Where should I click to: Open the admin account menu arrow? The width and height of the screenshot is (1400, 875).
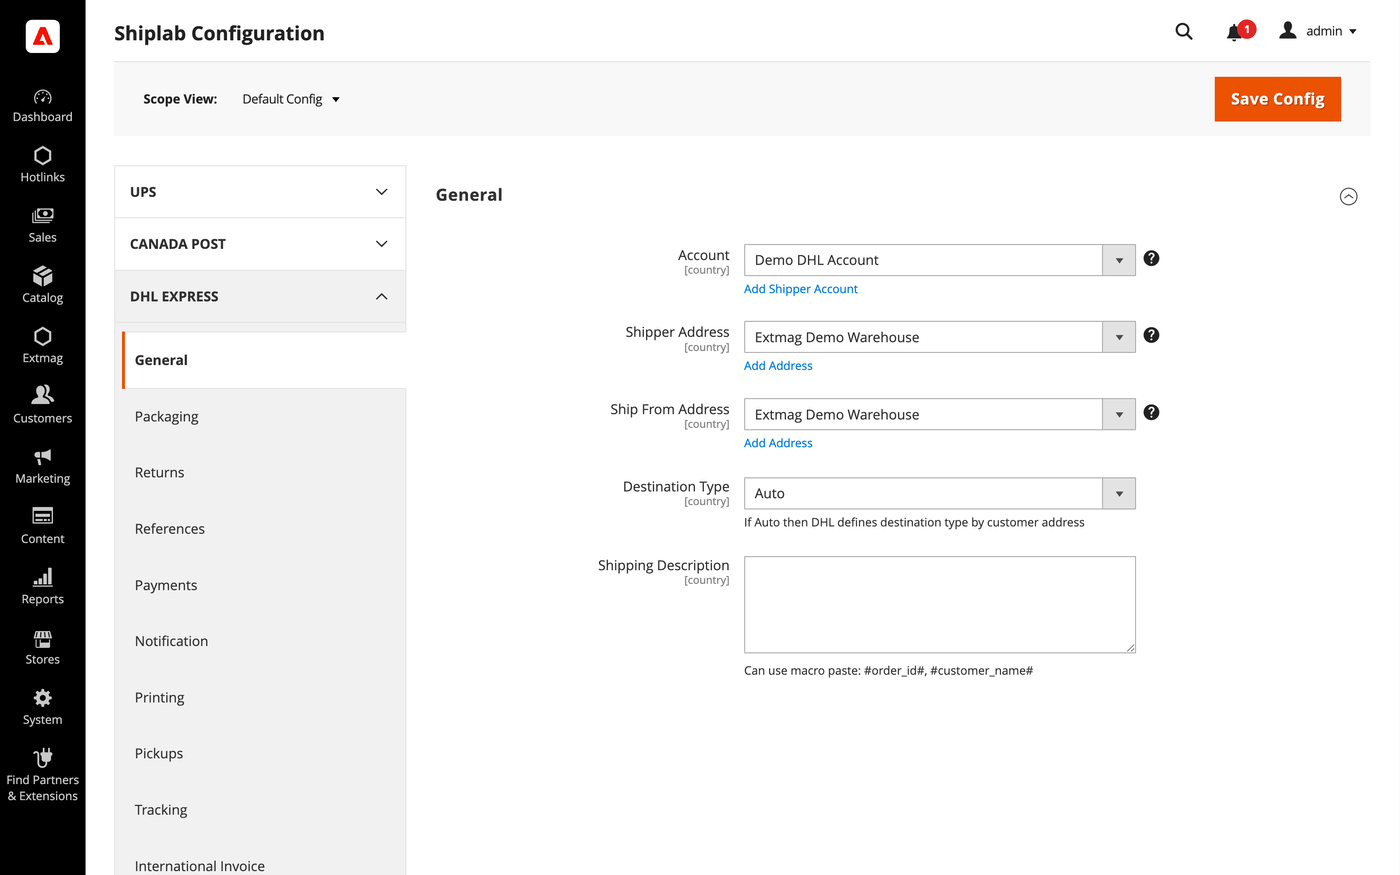[1353, 32]
